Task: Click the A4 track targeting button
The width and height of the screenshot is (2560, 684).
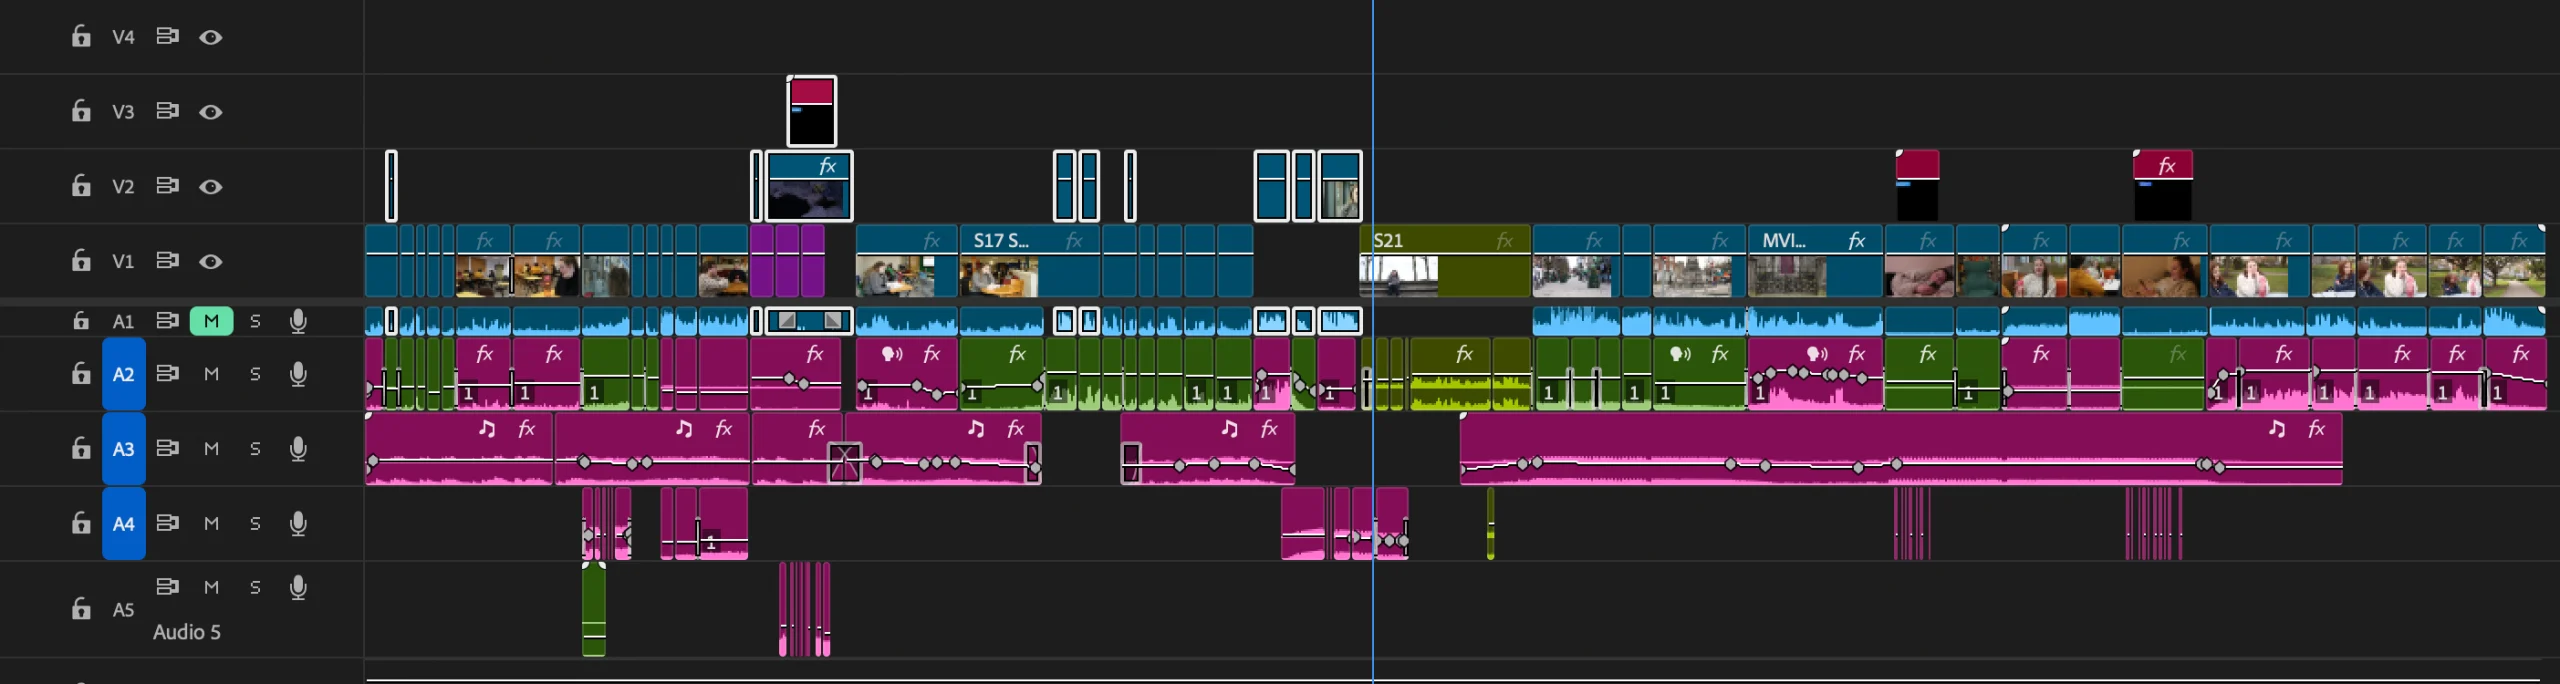Action: coord(123,524)
